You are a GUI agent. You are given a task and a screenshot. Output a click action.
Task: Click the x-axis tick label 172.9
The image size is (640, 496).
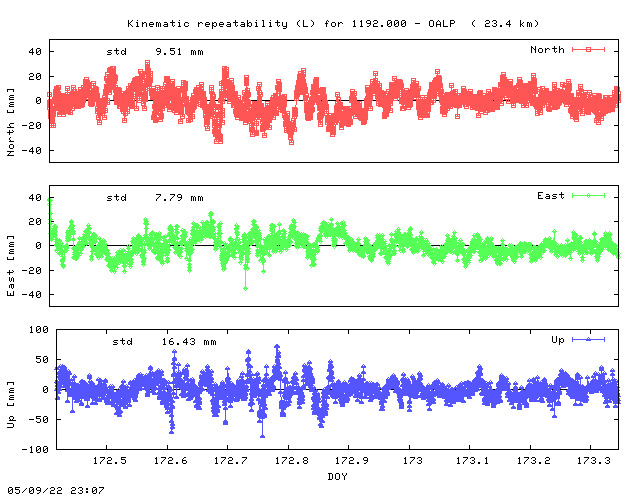351,460
